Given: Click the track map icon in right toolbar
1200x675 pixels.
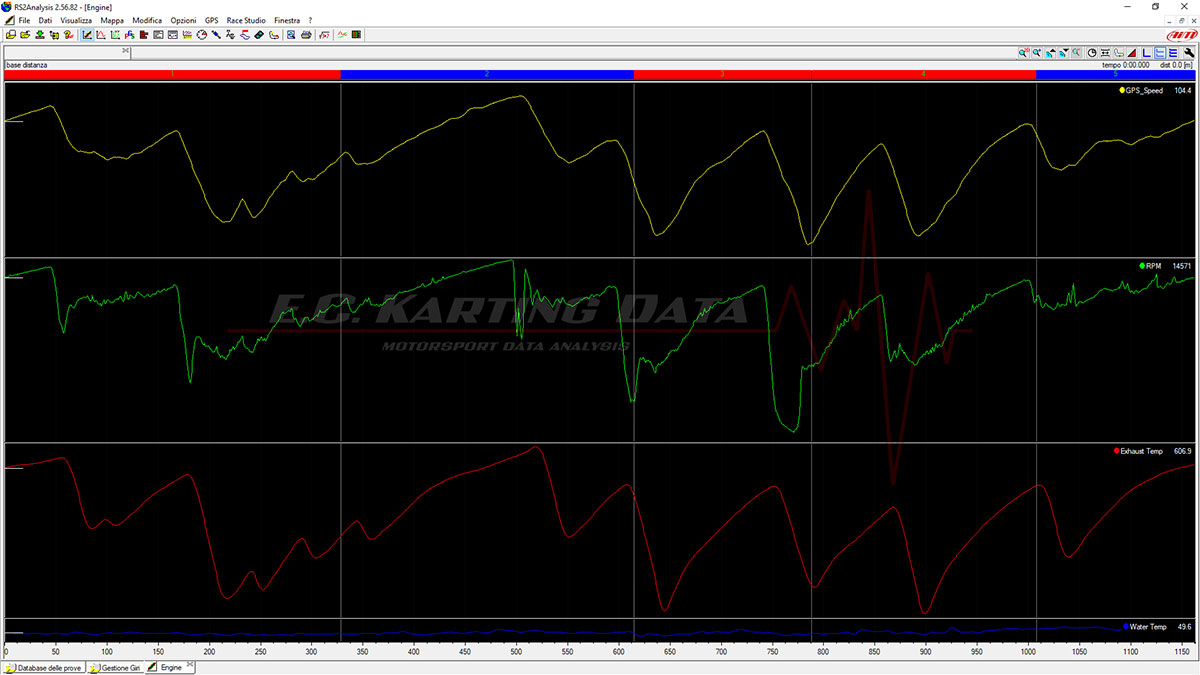Looking at the screenshot, I should click(x=1119, y=53).
